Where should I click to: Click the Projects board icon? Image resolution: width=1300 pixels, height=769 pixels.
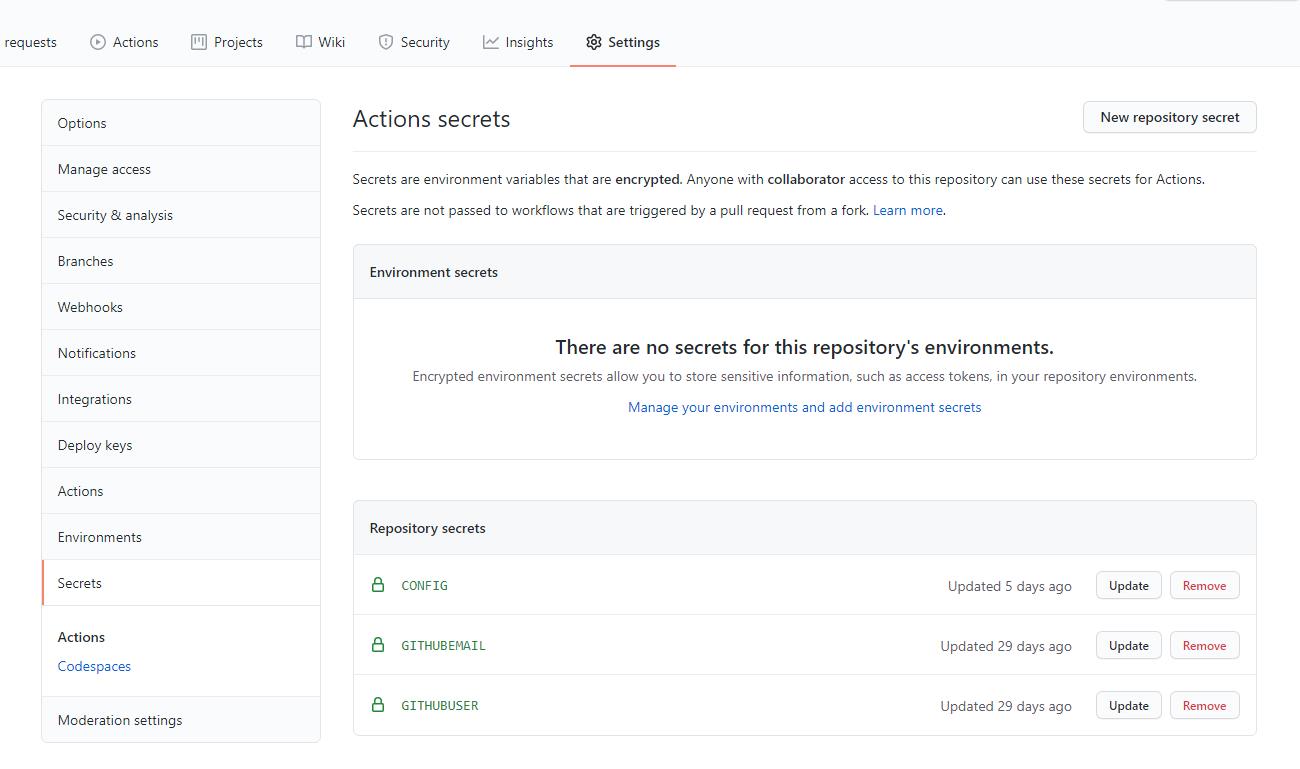199,42
